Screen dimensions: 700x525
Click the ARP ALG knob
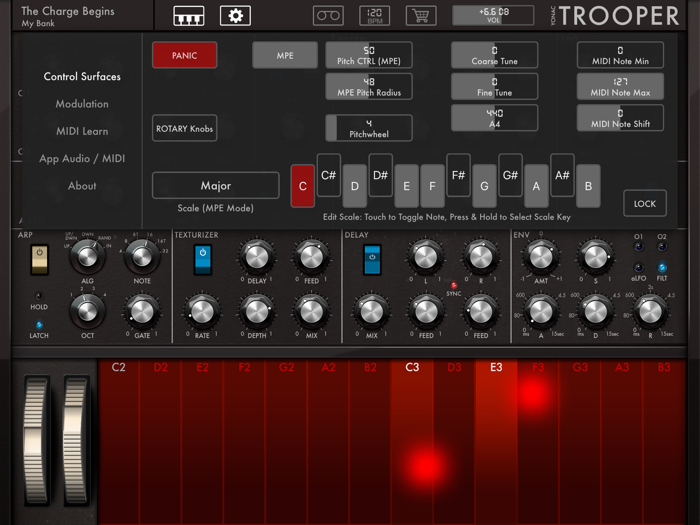click(x=88, y=257)
